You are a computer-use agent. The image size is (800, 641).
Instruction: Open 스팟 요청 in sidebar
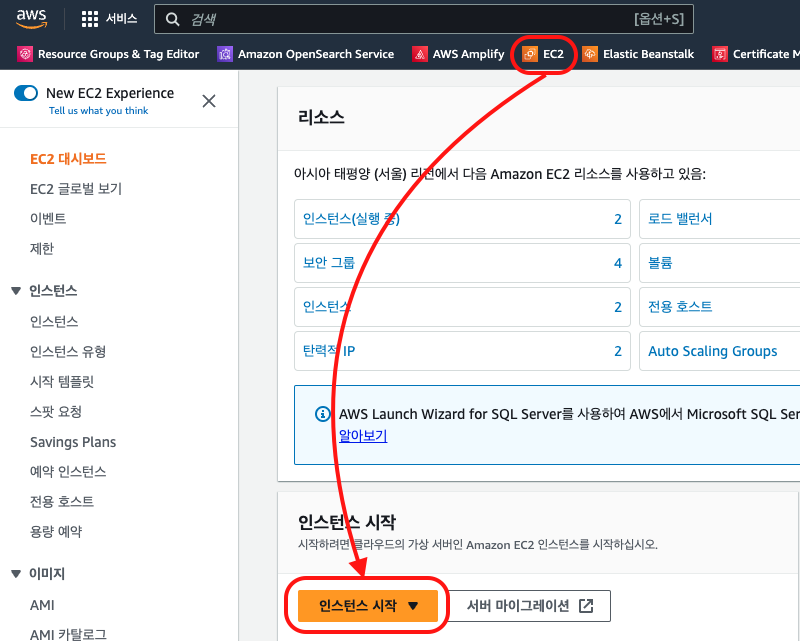coord(56,412)
